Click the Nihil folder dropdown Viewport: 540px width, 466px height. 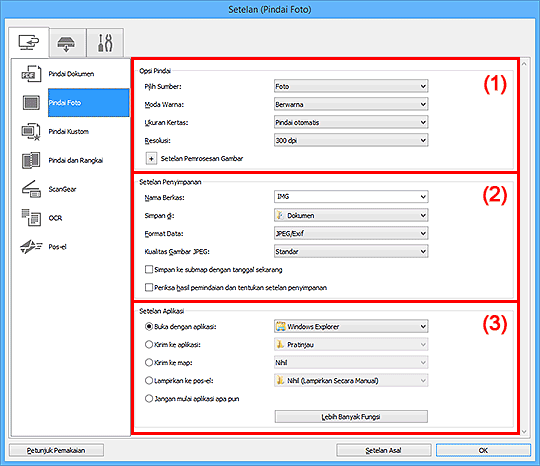351,362
